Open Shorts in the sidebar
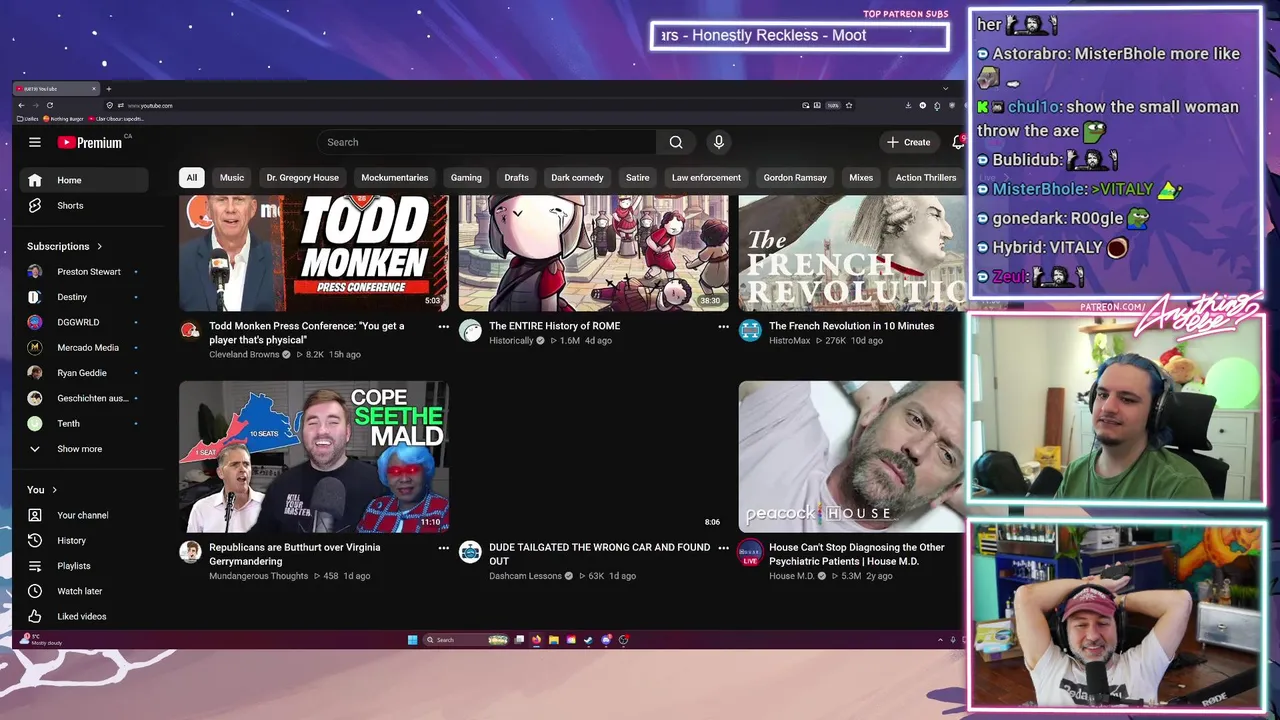Viewport: 1280px width, 720px height. tap(84, 205)
